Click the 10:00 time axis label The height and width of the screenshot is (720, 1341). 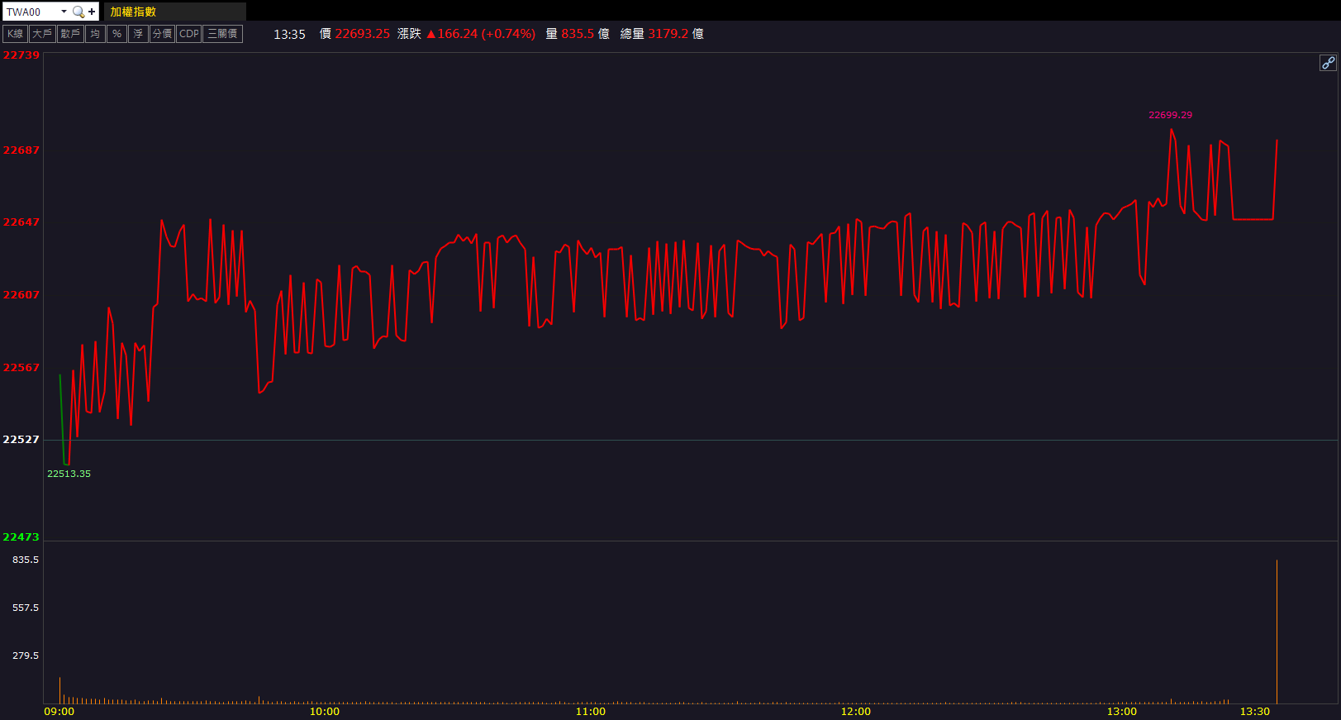point(324,712)
